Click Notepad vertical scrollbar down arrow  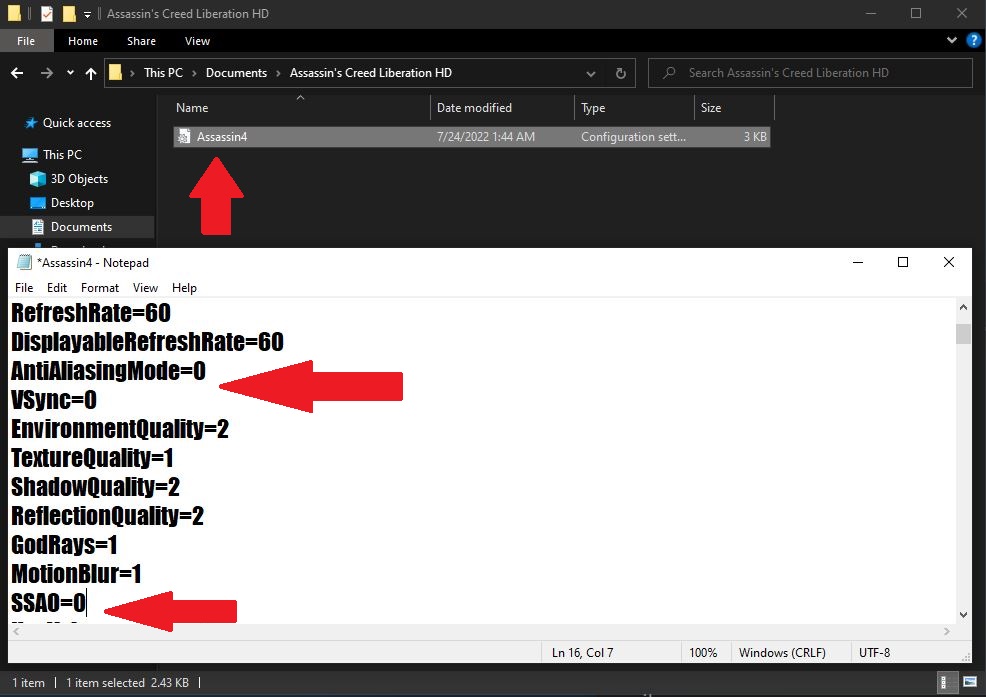963,615
